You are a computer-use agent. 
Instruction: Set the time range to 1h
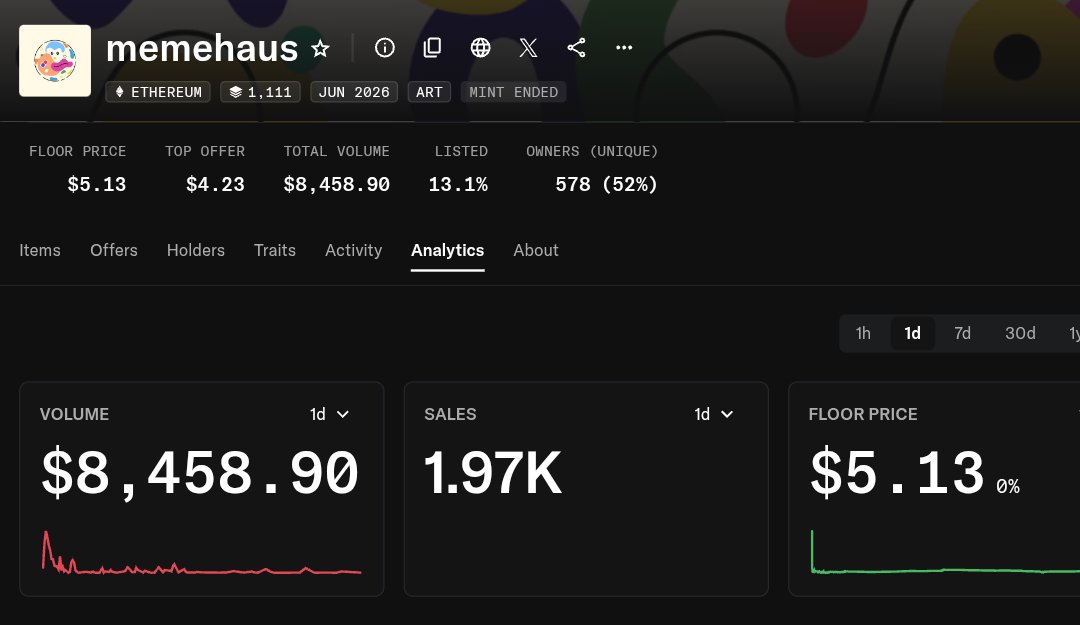[x=863, y=334]
